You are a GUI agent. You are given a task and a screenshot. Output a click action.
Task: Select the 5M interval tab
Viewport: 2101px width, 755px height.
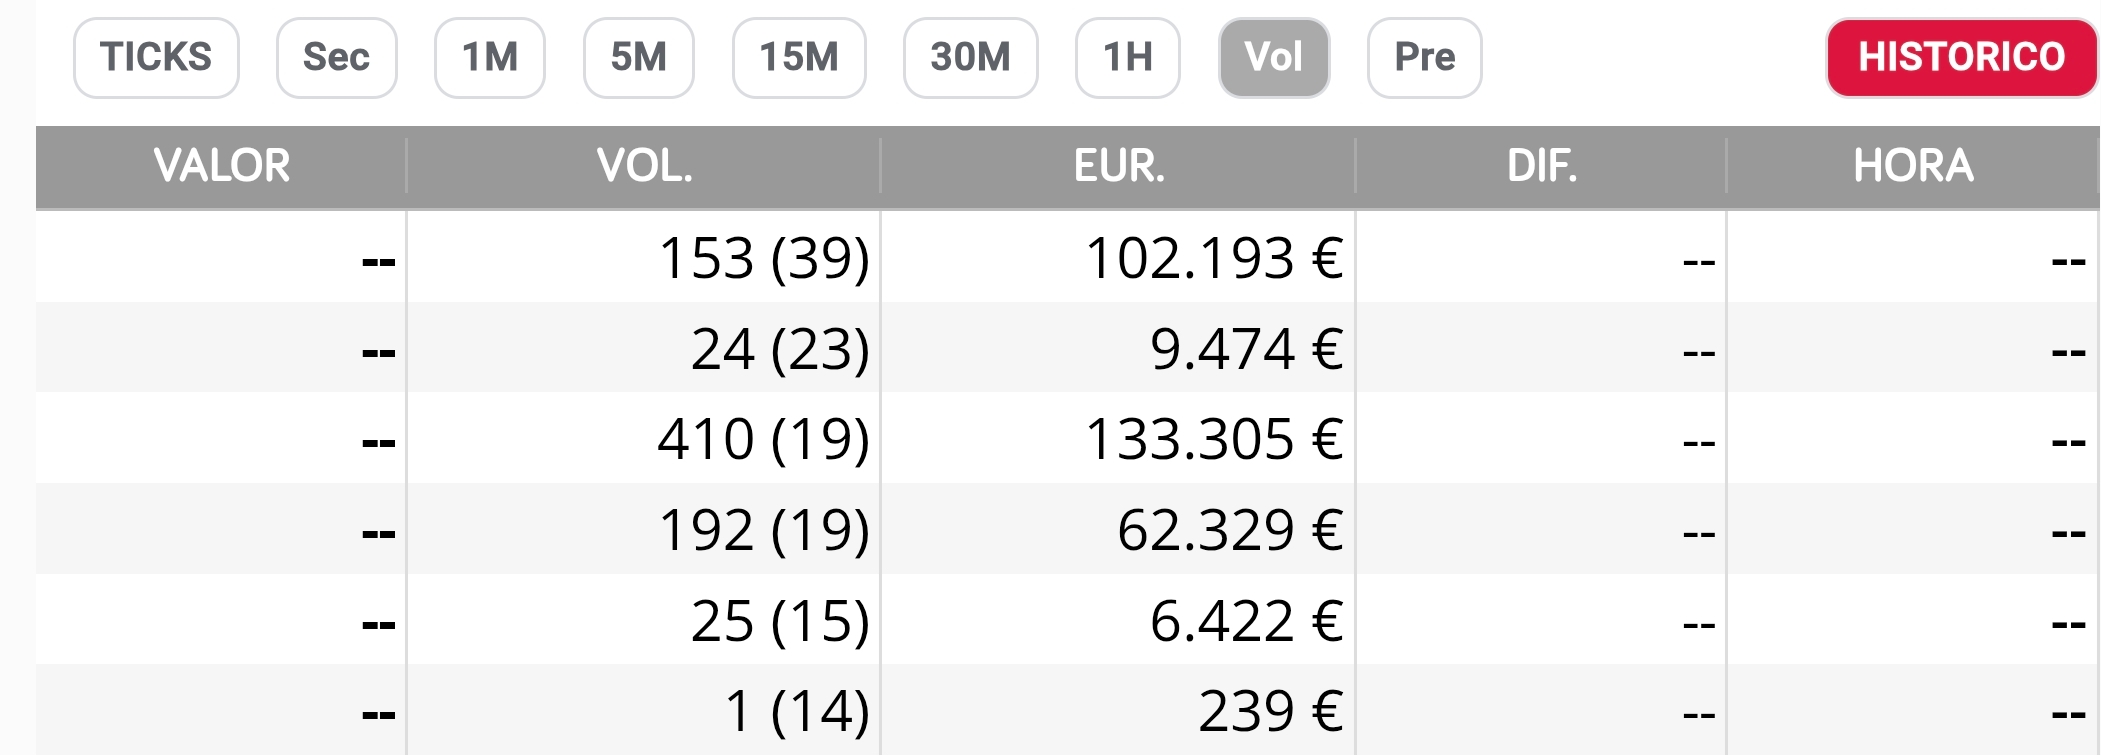tap(638, 58)
